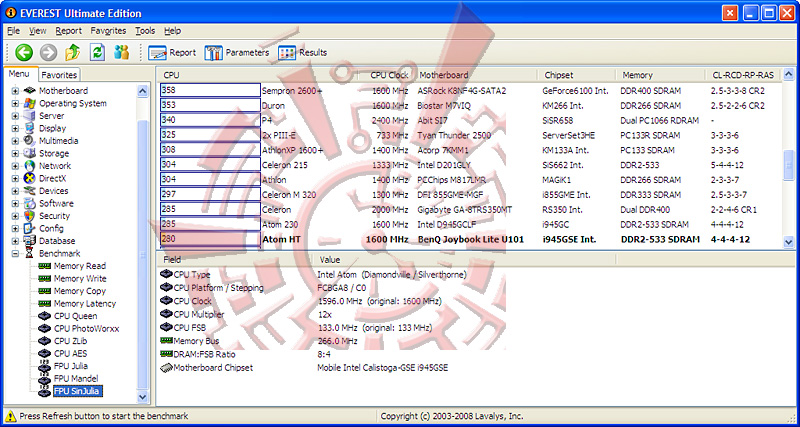Open the Favorites menu

(x=108, y=31)
